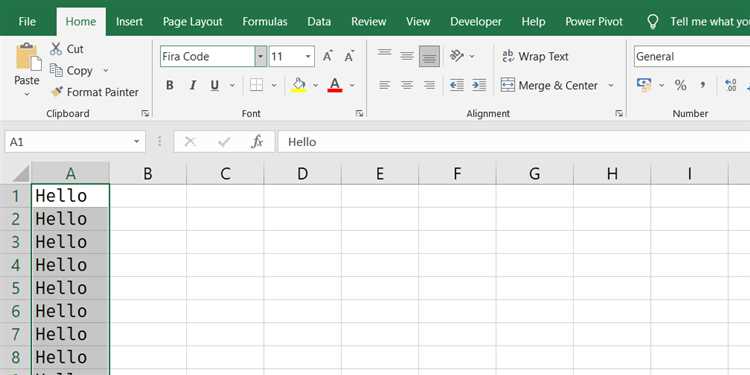This screenshot has height=375, width=750.
Task: Expand Merge & Center options arrow
Action: pos(610,85)
